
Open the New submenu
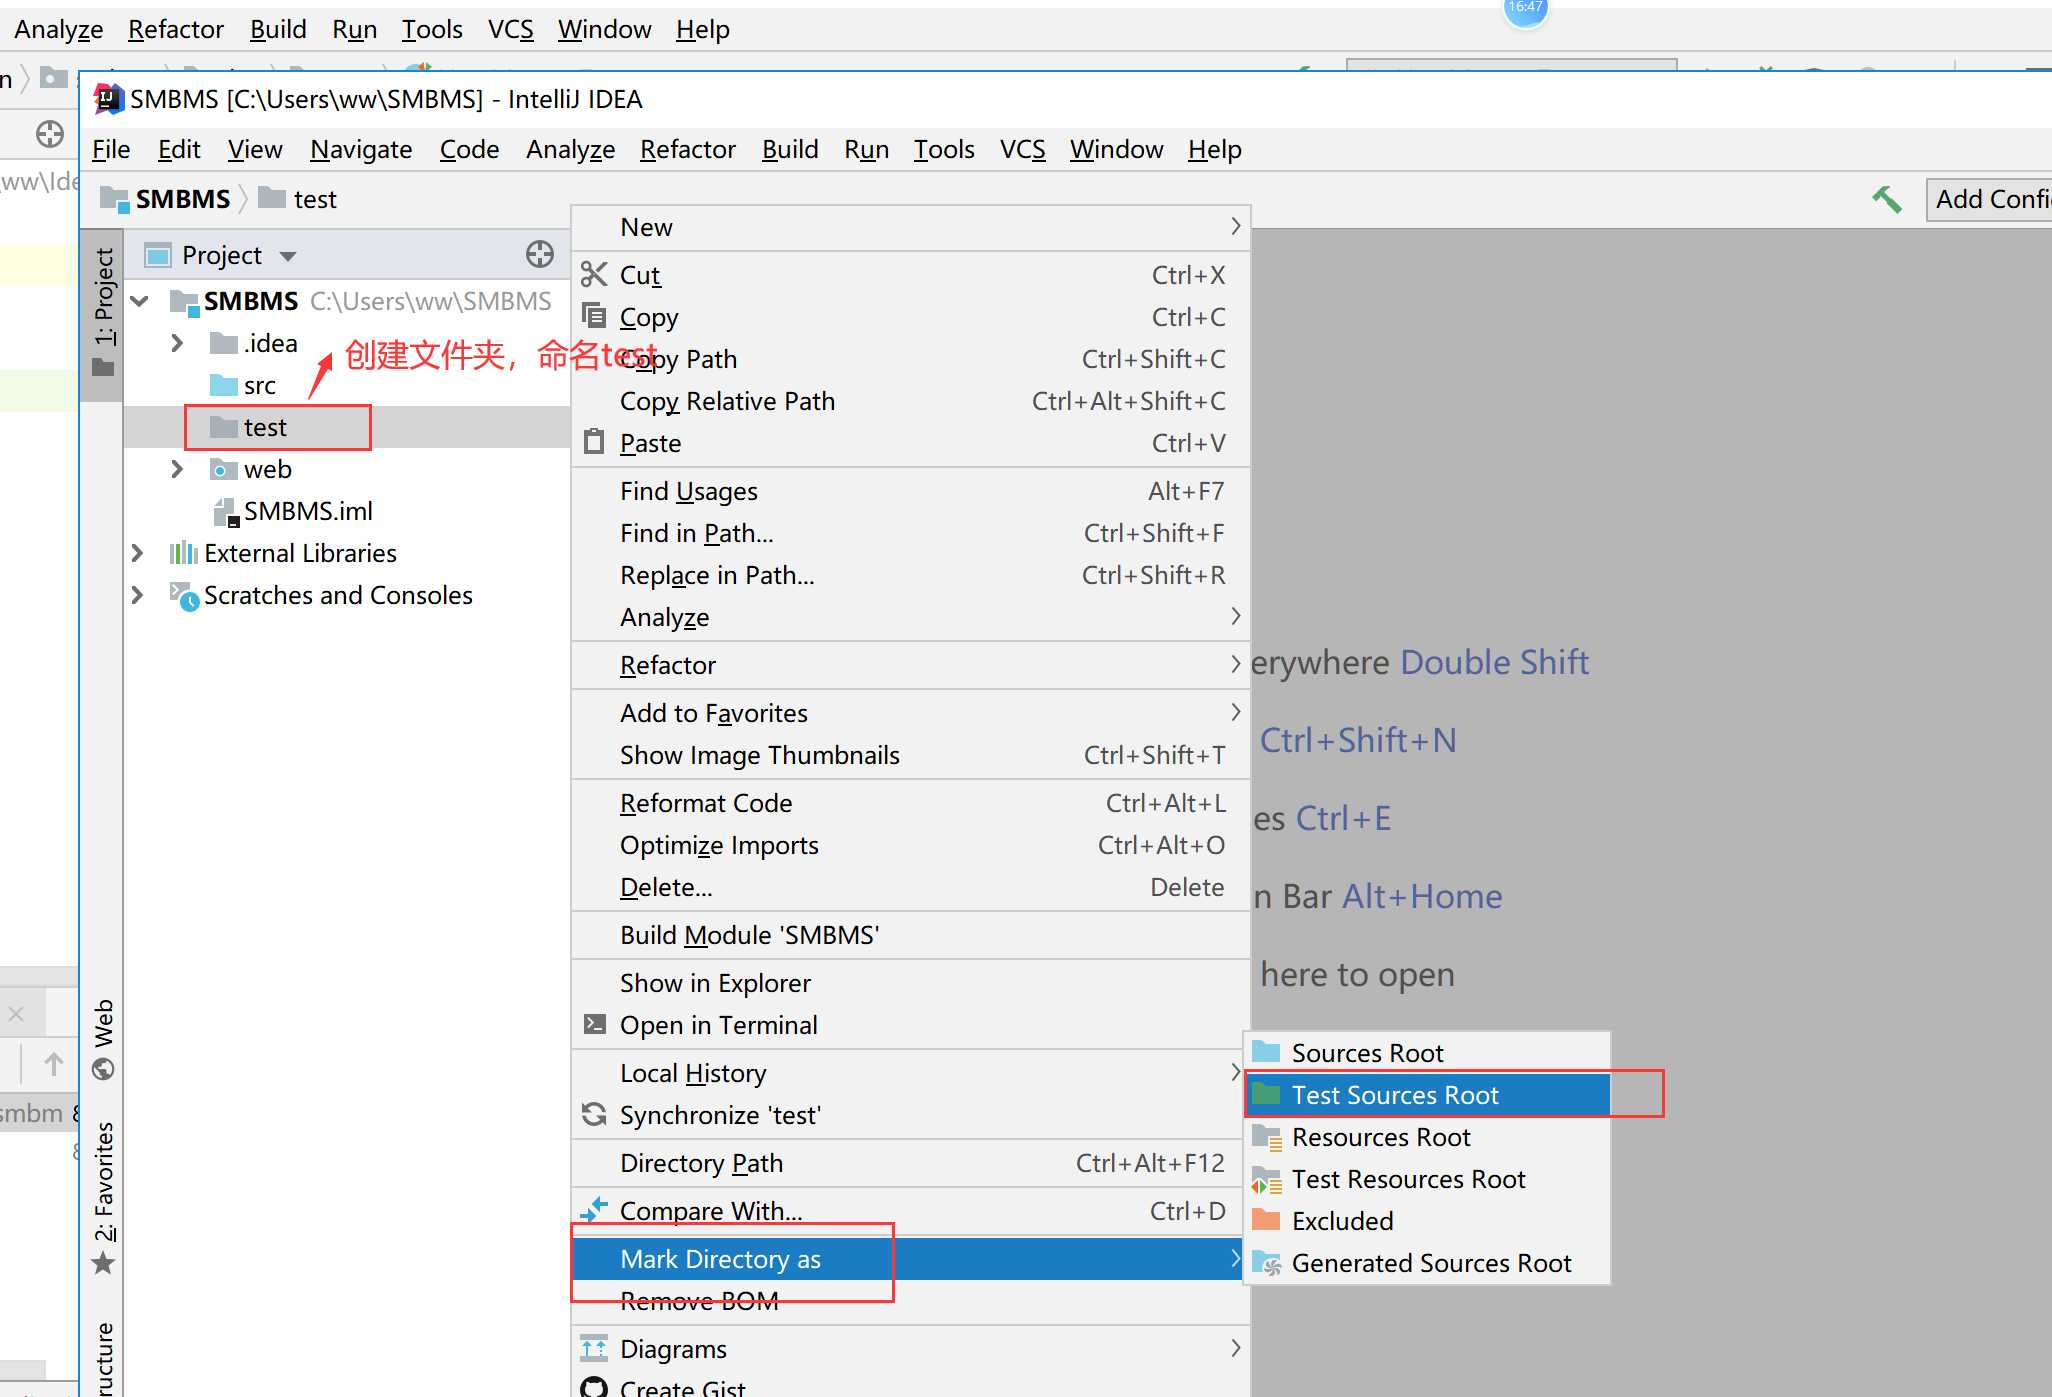(911, 227)
